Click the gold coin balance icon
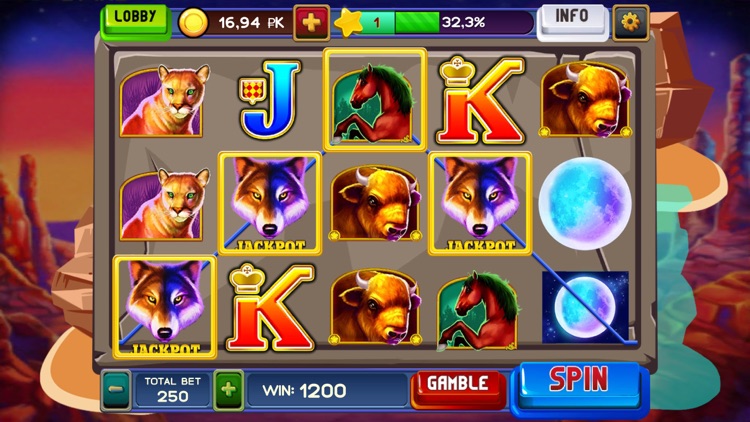The width and height of the screenshot is (750, 422). click(x=193, y=22)
